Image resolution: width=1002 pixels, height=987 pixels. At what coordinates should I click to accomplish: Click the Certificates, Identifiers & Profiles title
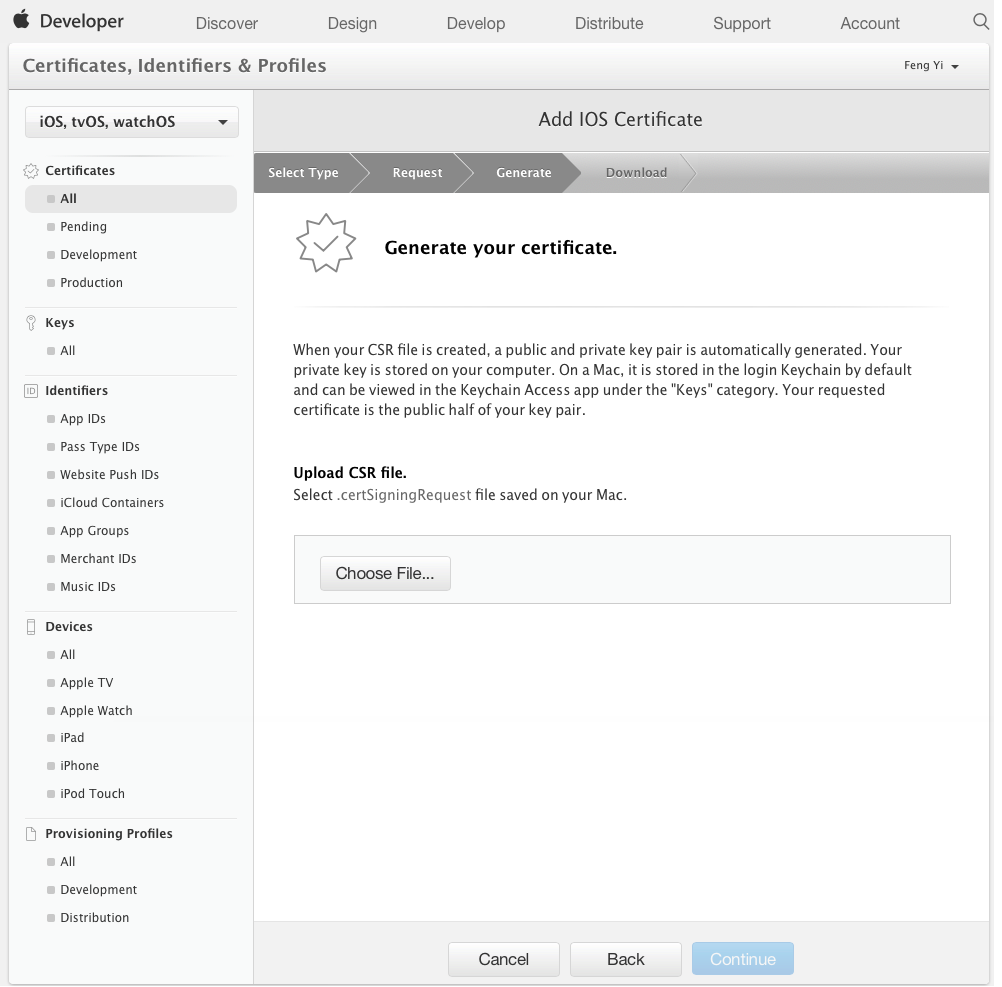pyautogui.click(x=174, y=66)
